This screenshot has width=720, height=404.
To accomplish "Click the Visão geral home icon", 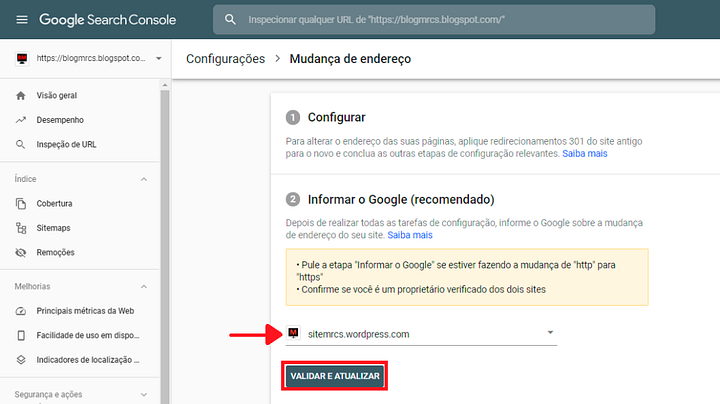I will (x=21, y=95).
